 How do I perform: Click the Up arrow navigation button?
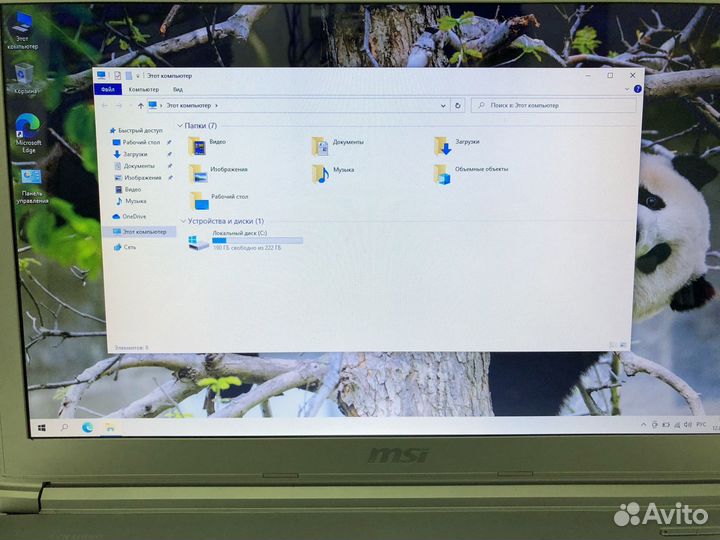pos(141,106)
